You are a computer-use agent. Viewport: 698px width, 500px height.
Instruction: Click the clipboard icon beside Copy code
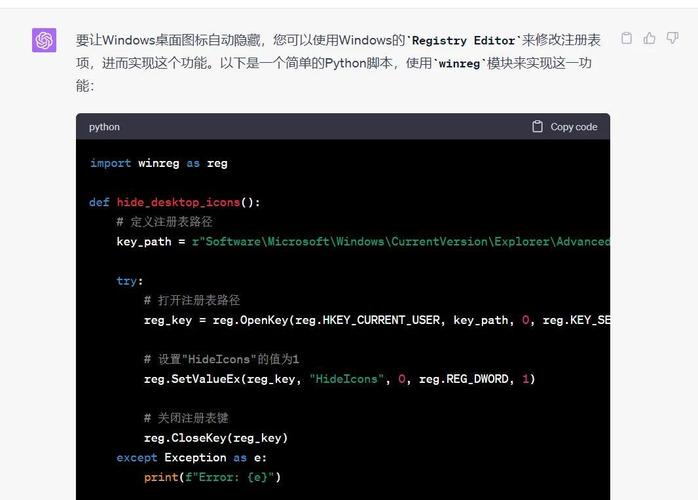click(x=537, y=127)
